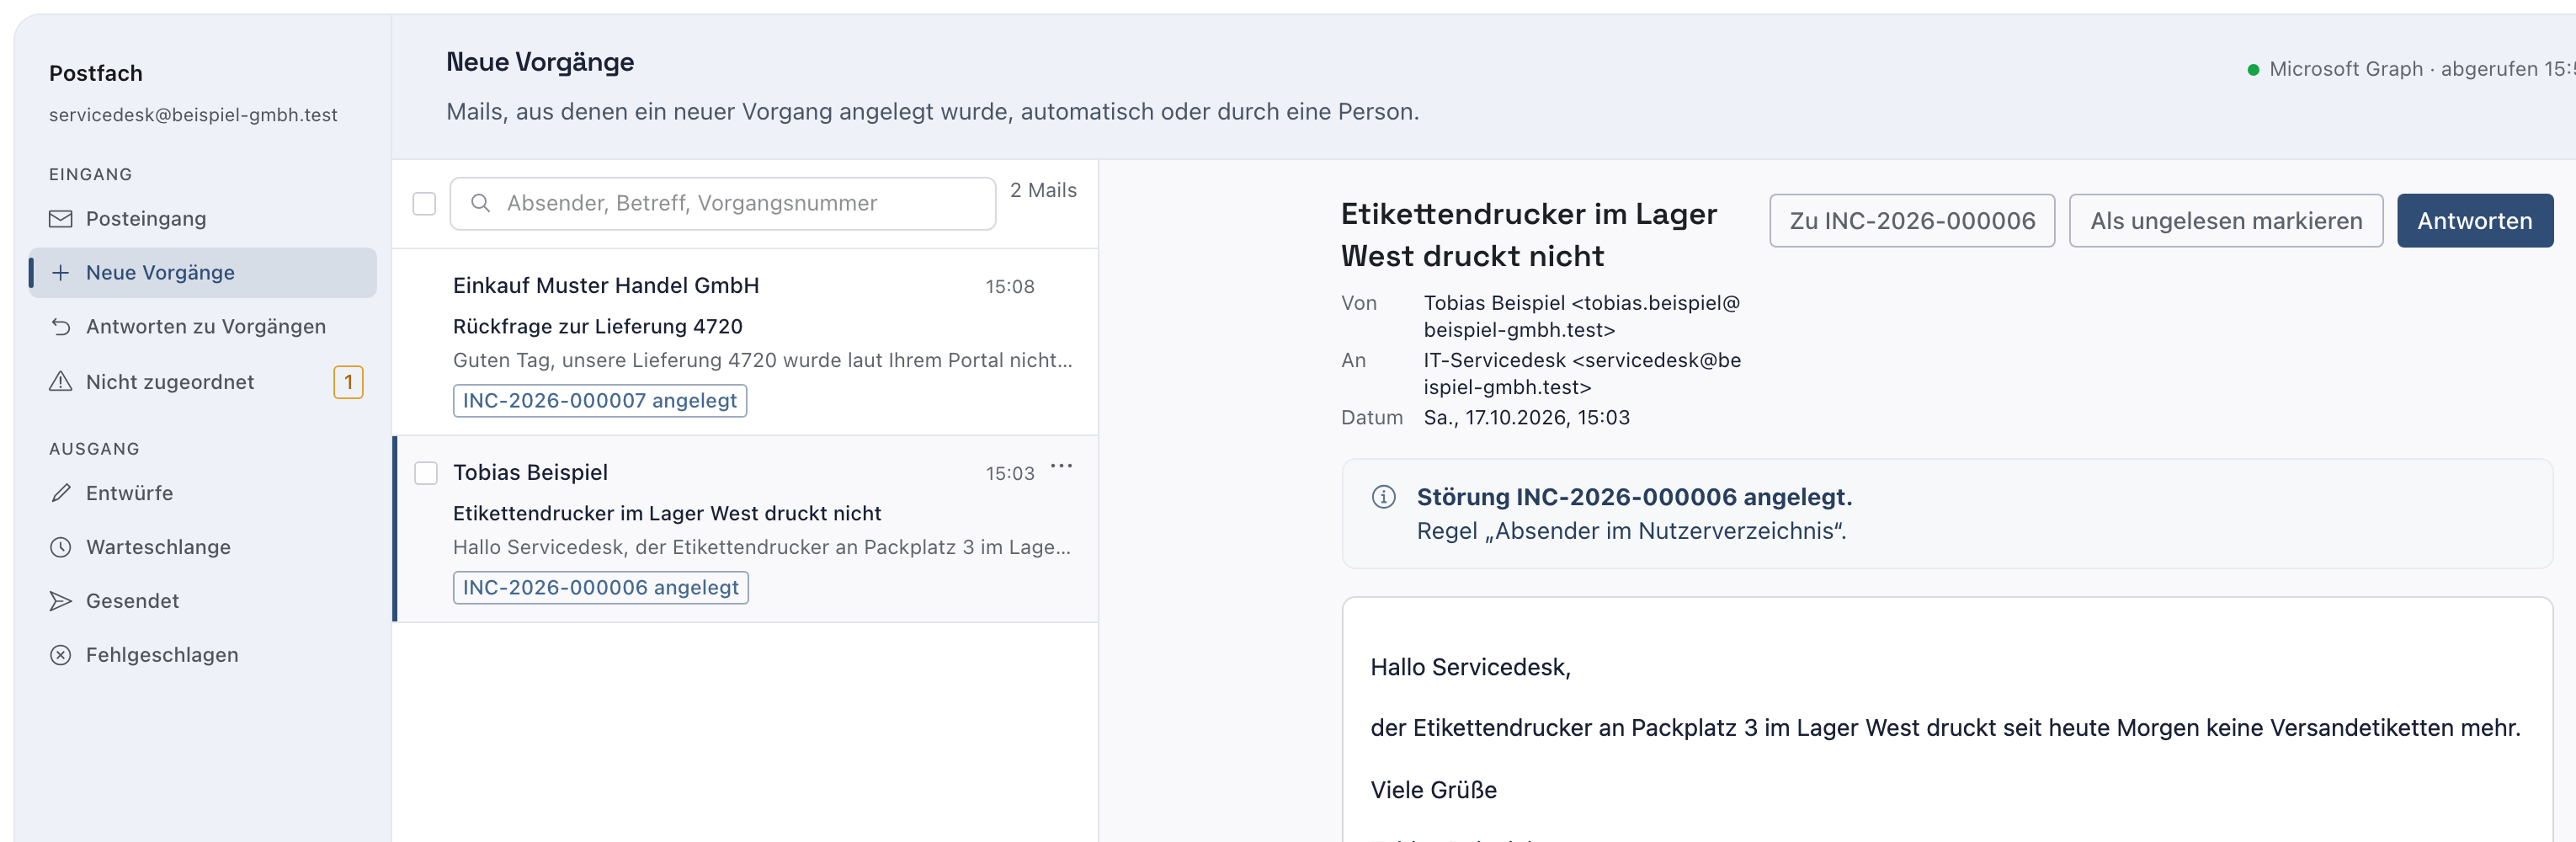
Task: Click the Posteingang envelope icon
Action: (x=61, y=218)
